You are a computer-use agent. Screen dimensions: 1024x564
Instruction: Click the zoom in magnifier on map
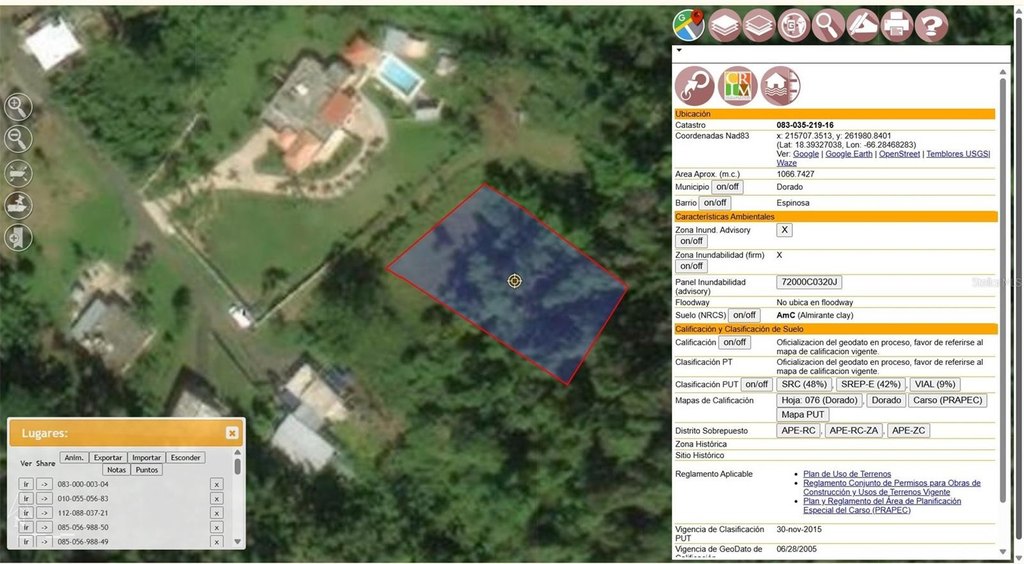[18, 107]
